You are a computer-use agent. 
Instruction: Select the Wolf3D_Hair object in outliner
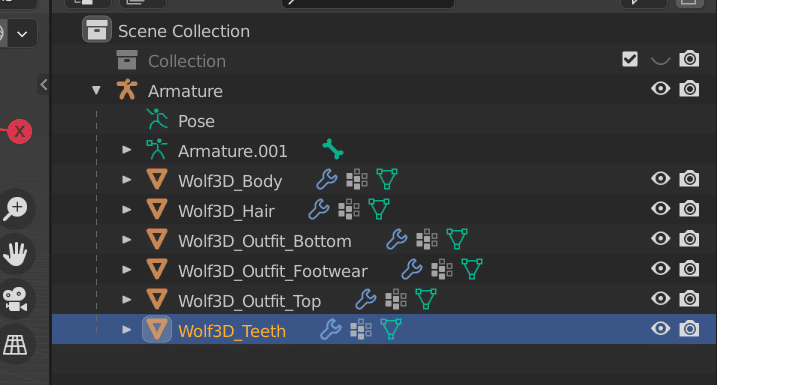click(226, 211)
